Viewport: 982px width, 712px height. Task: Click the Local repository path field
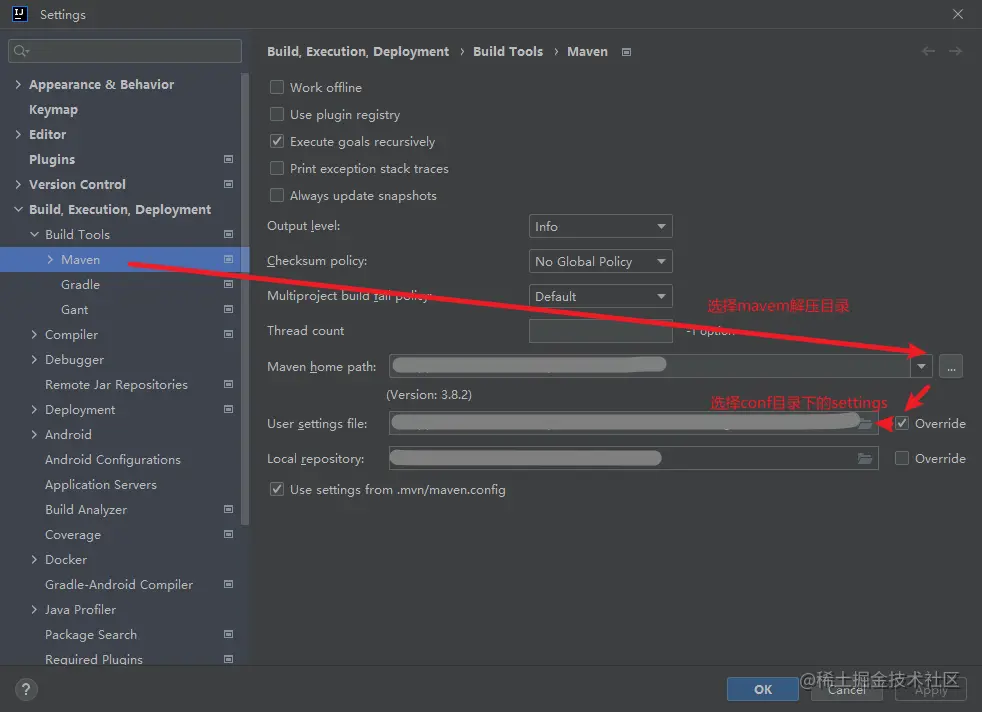coord(634,458)
